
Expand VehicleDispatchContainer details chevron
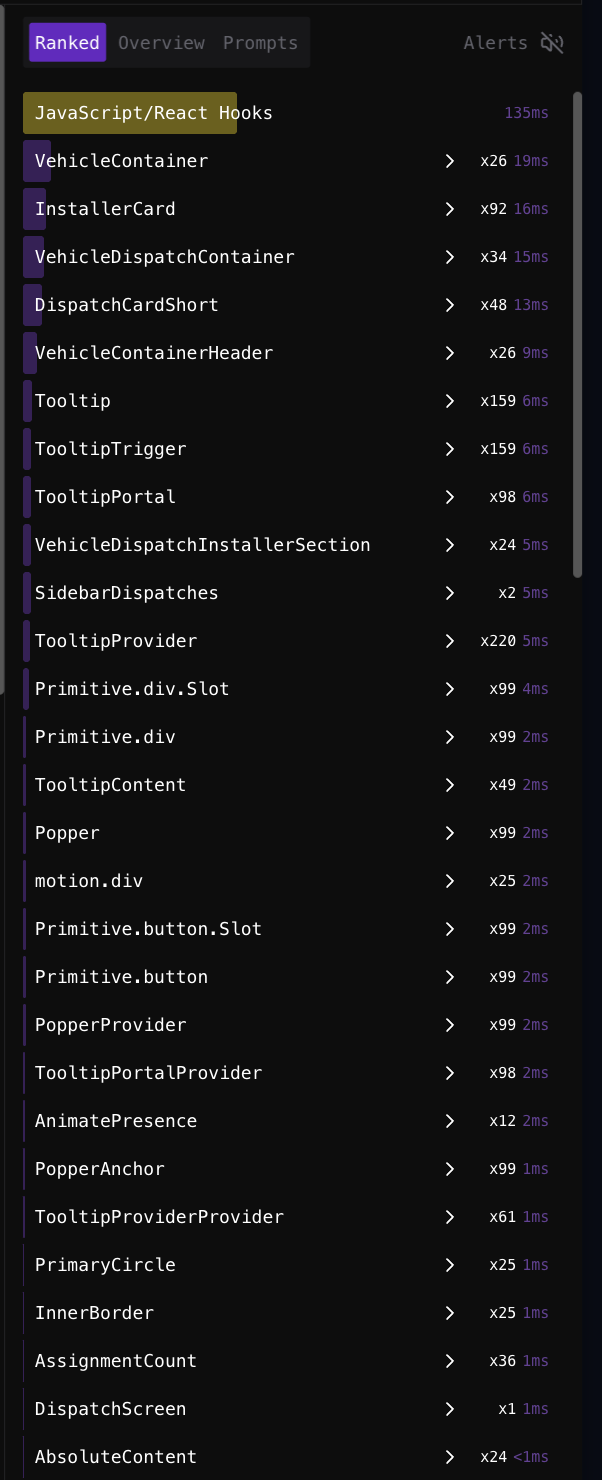(450, 257)
